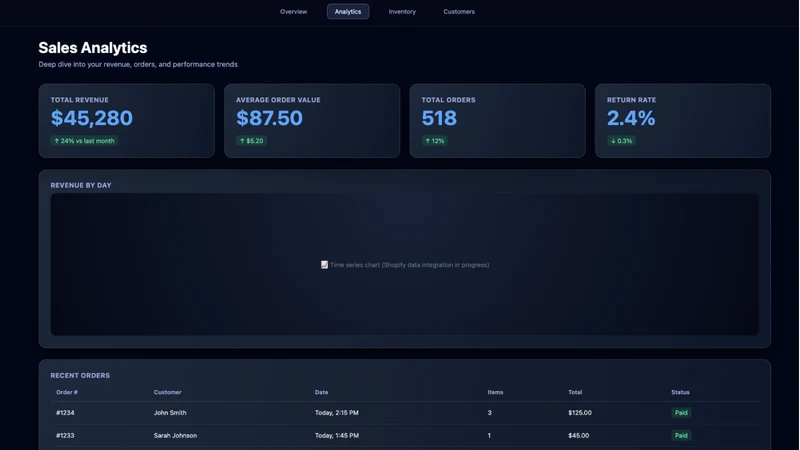Click the Revenue By Day section title
This screenshot has height=450, width=800.
point(81,185)
